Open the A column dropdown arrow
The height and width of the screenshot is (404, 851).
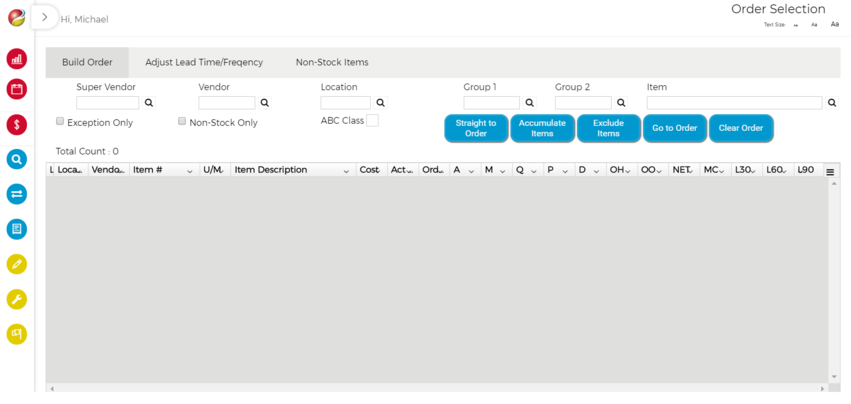[471, 171]
